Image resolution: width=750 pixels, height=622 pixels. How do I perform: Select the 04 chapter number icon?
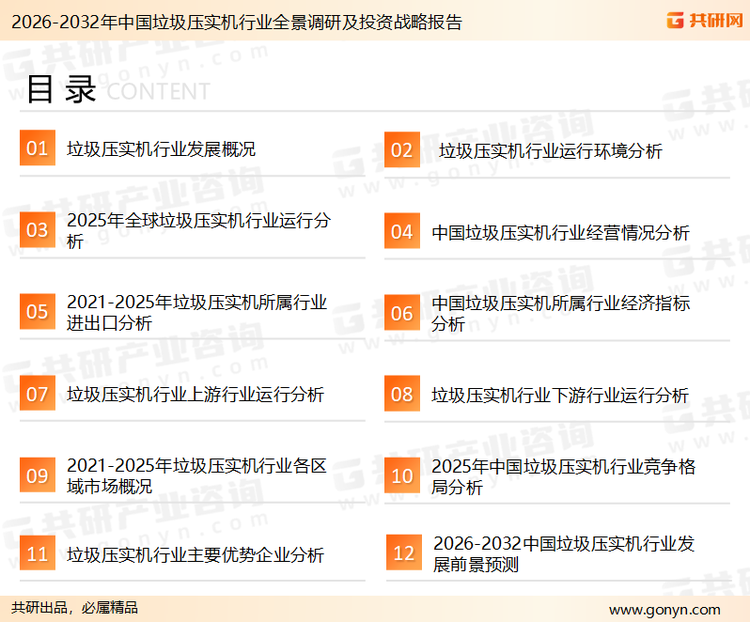(x=401, y=232)
